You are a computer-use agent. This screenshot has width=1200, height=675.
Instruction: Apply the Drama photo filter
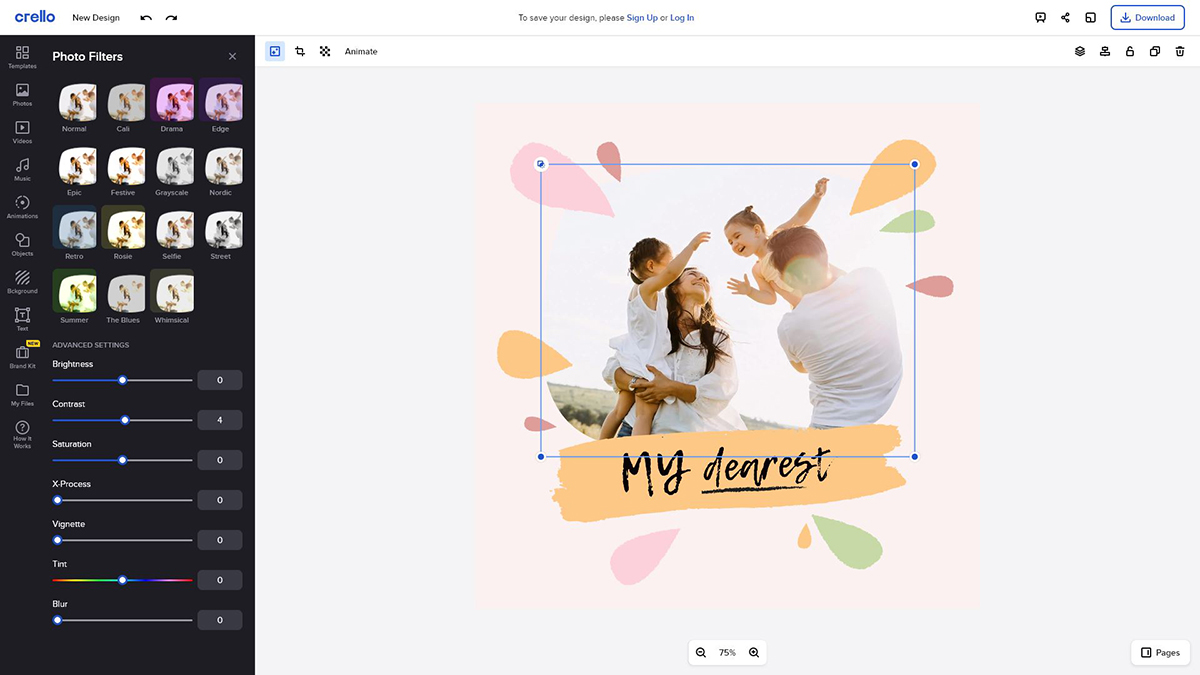click(172, 102)
